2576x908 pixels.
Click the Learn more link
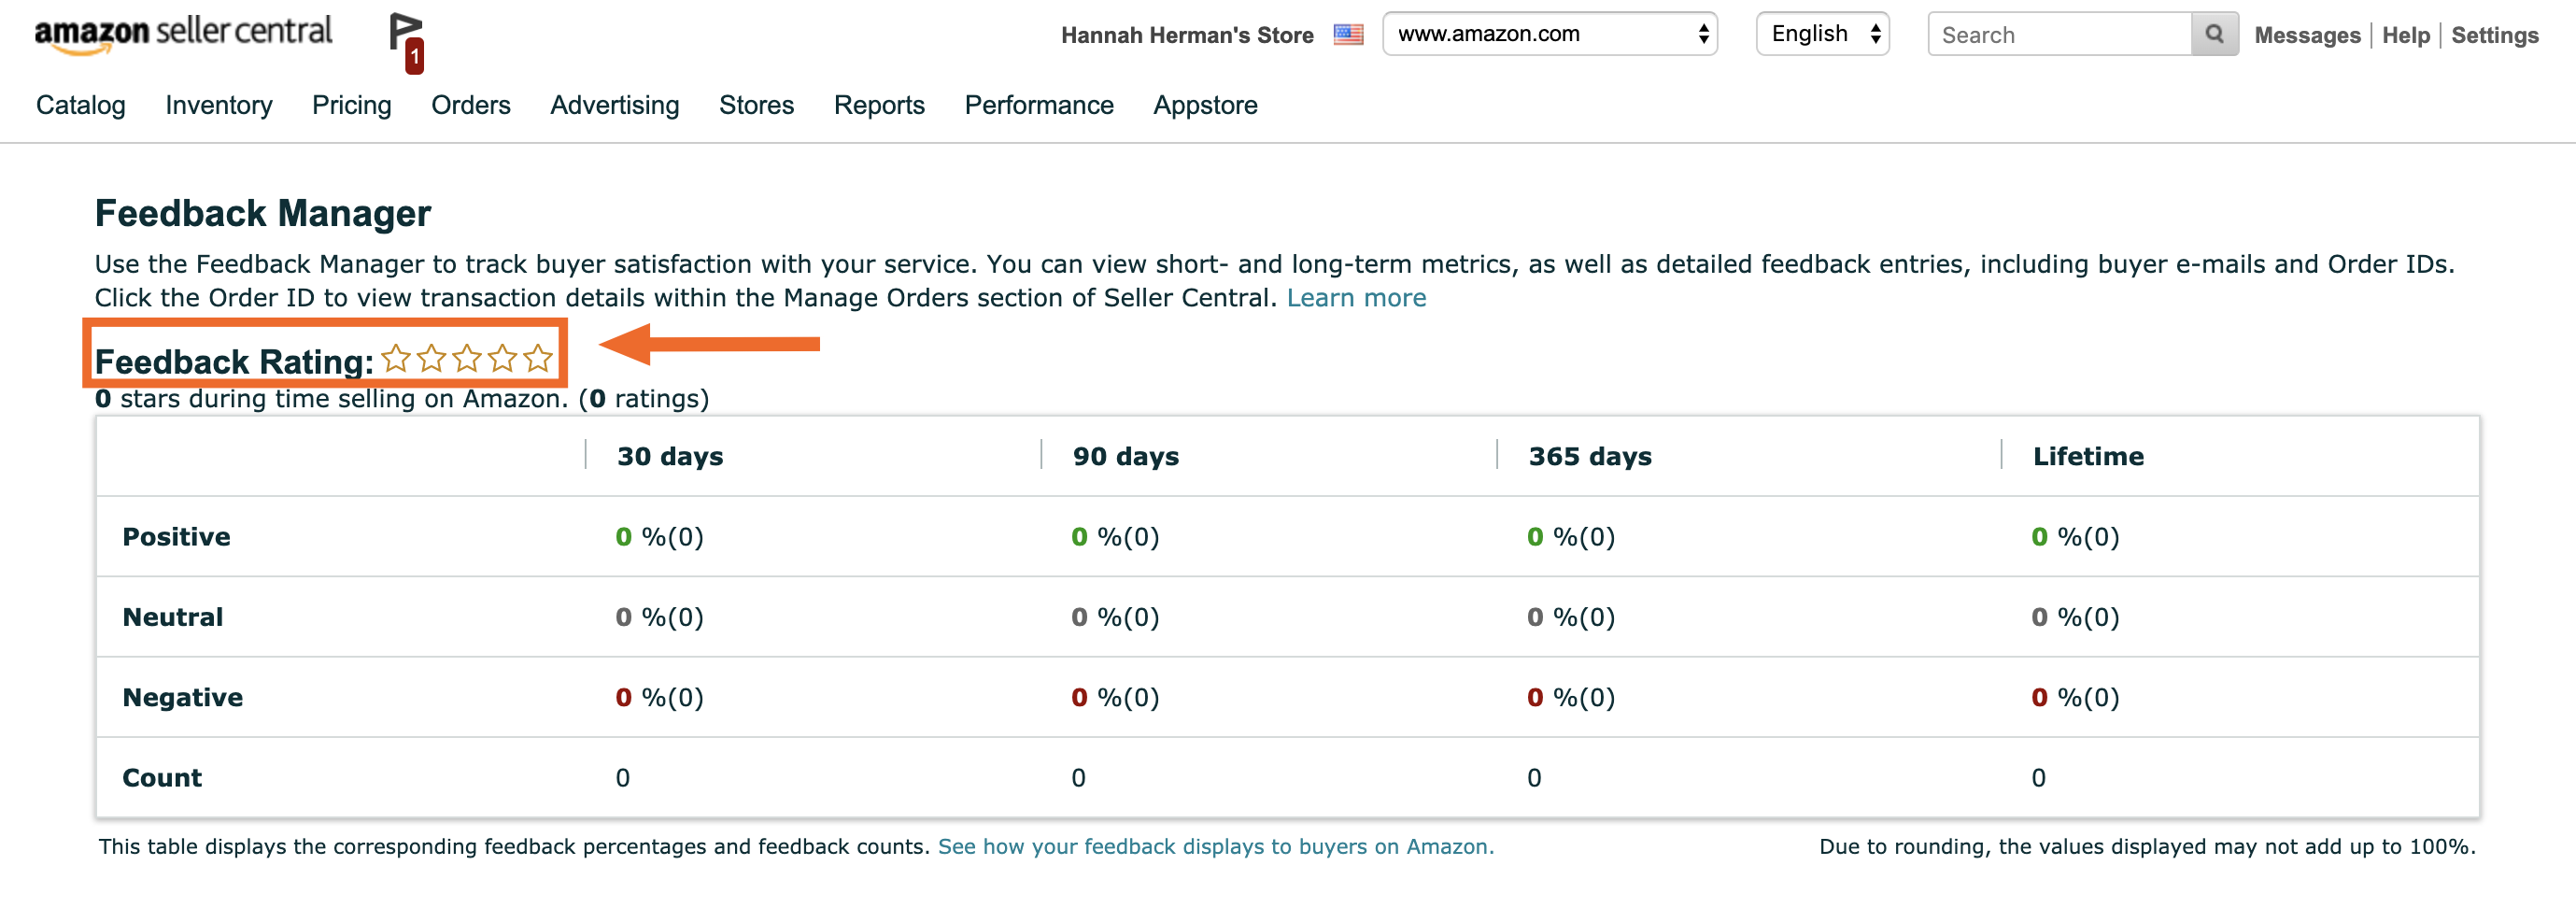tap(1356, 298)
